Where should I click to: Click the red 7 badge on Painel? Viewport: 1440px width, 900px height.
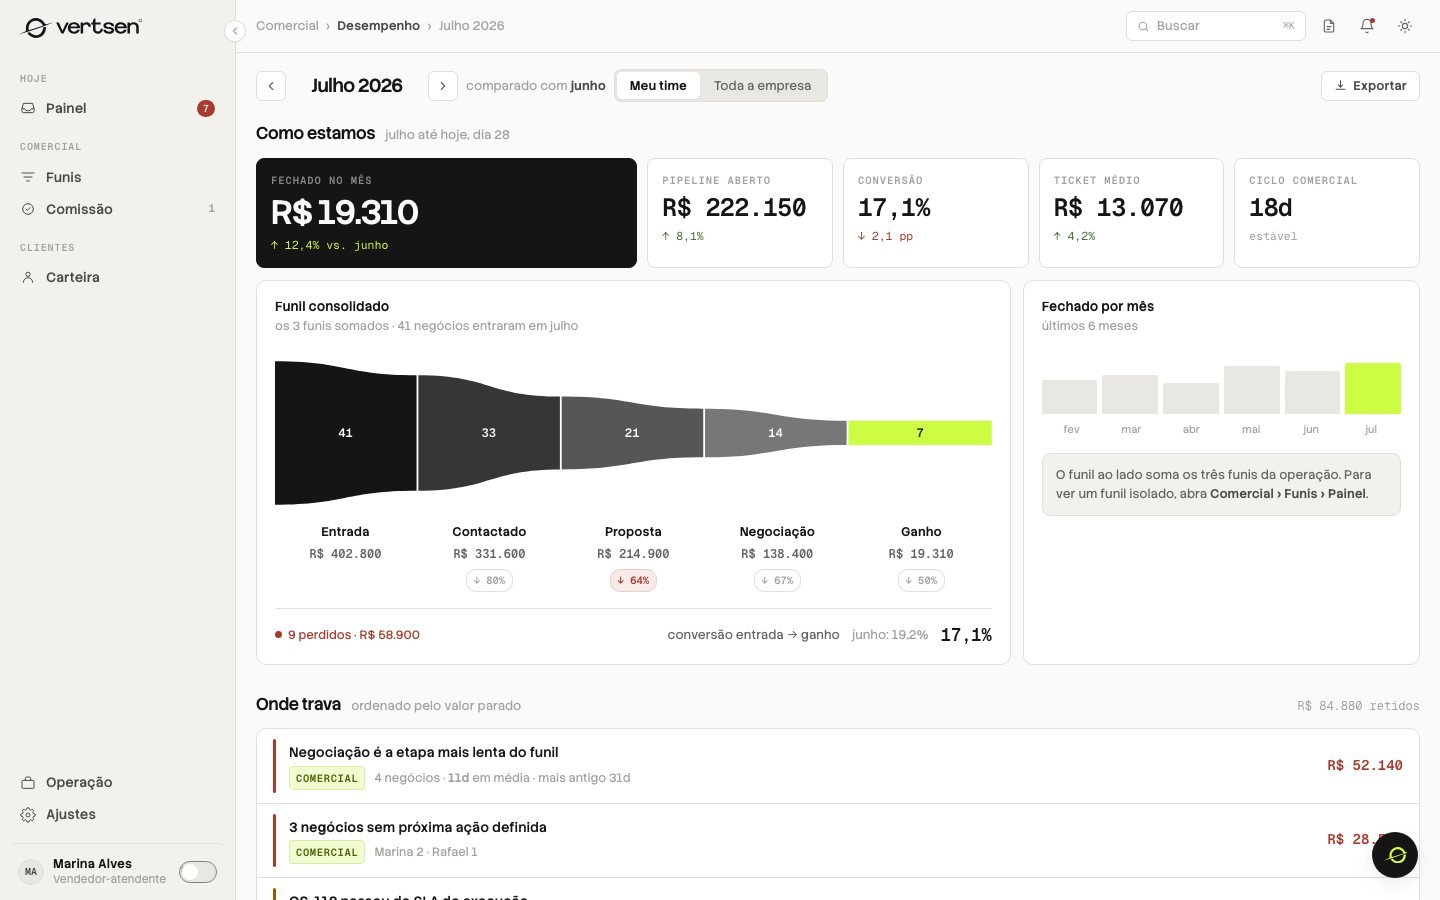coord(206,108)
